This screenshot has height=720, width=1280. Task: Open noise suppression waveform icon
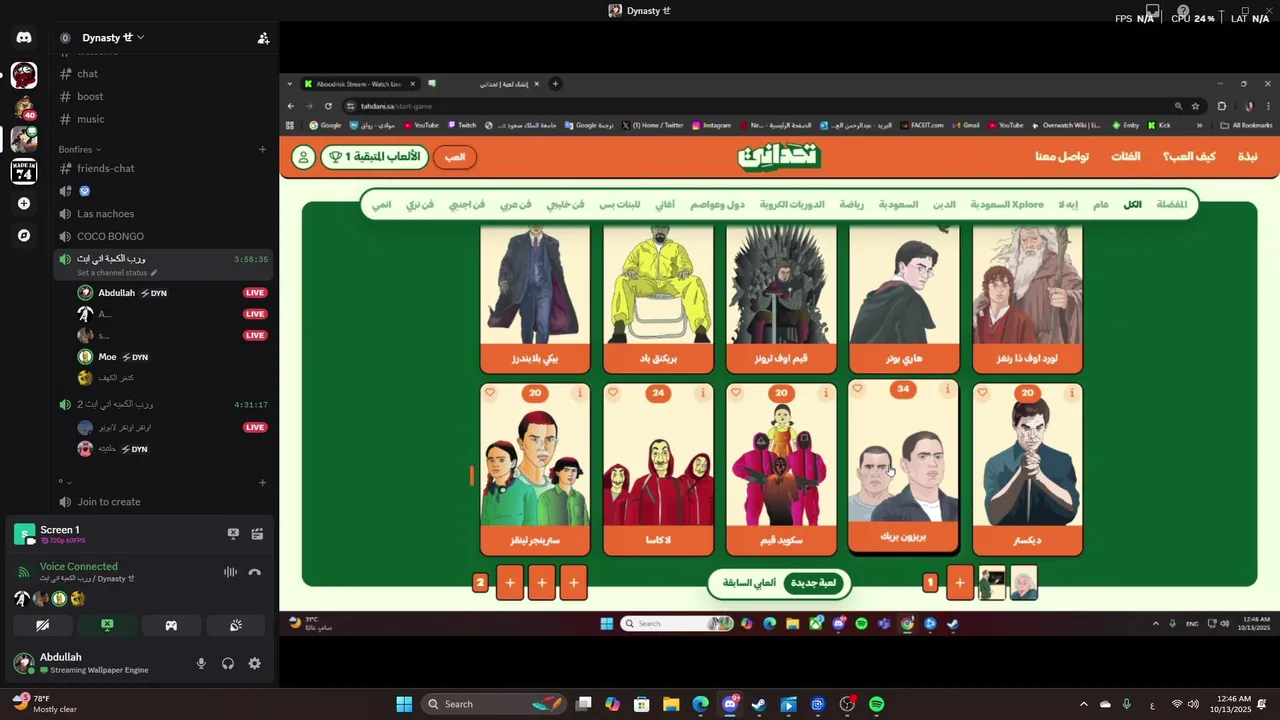click(230, 572)
